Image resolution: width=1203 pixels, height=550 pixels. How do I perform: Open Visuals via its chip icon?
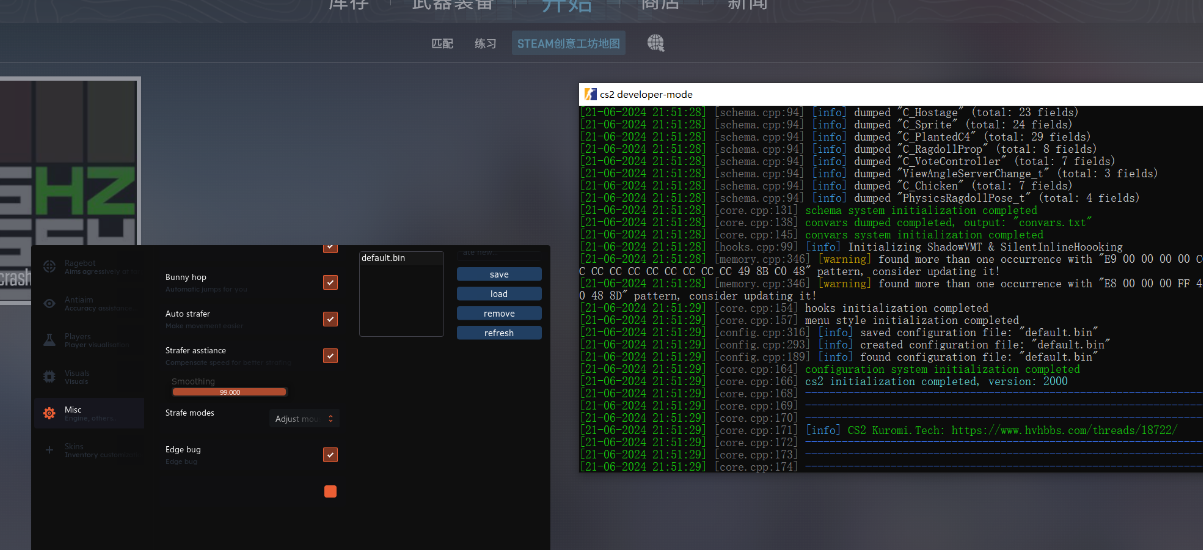tap(49, 377)
